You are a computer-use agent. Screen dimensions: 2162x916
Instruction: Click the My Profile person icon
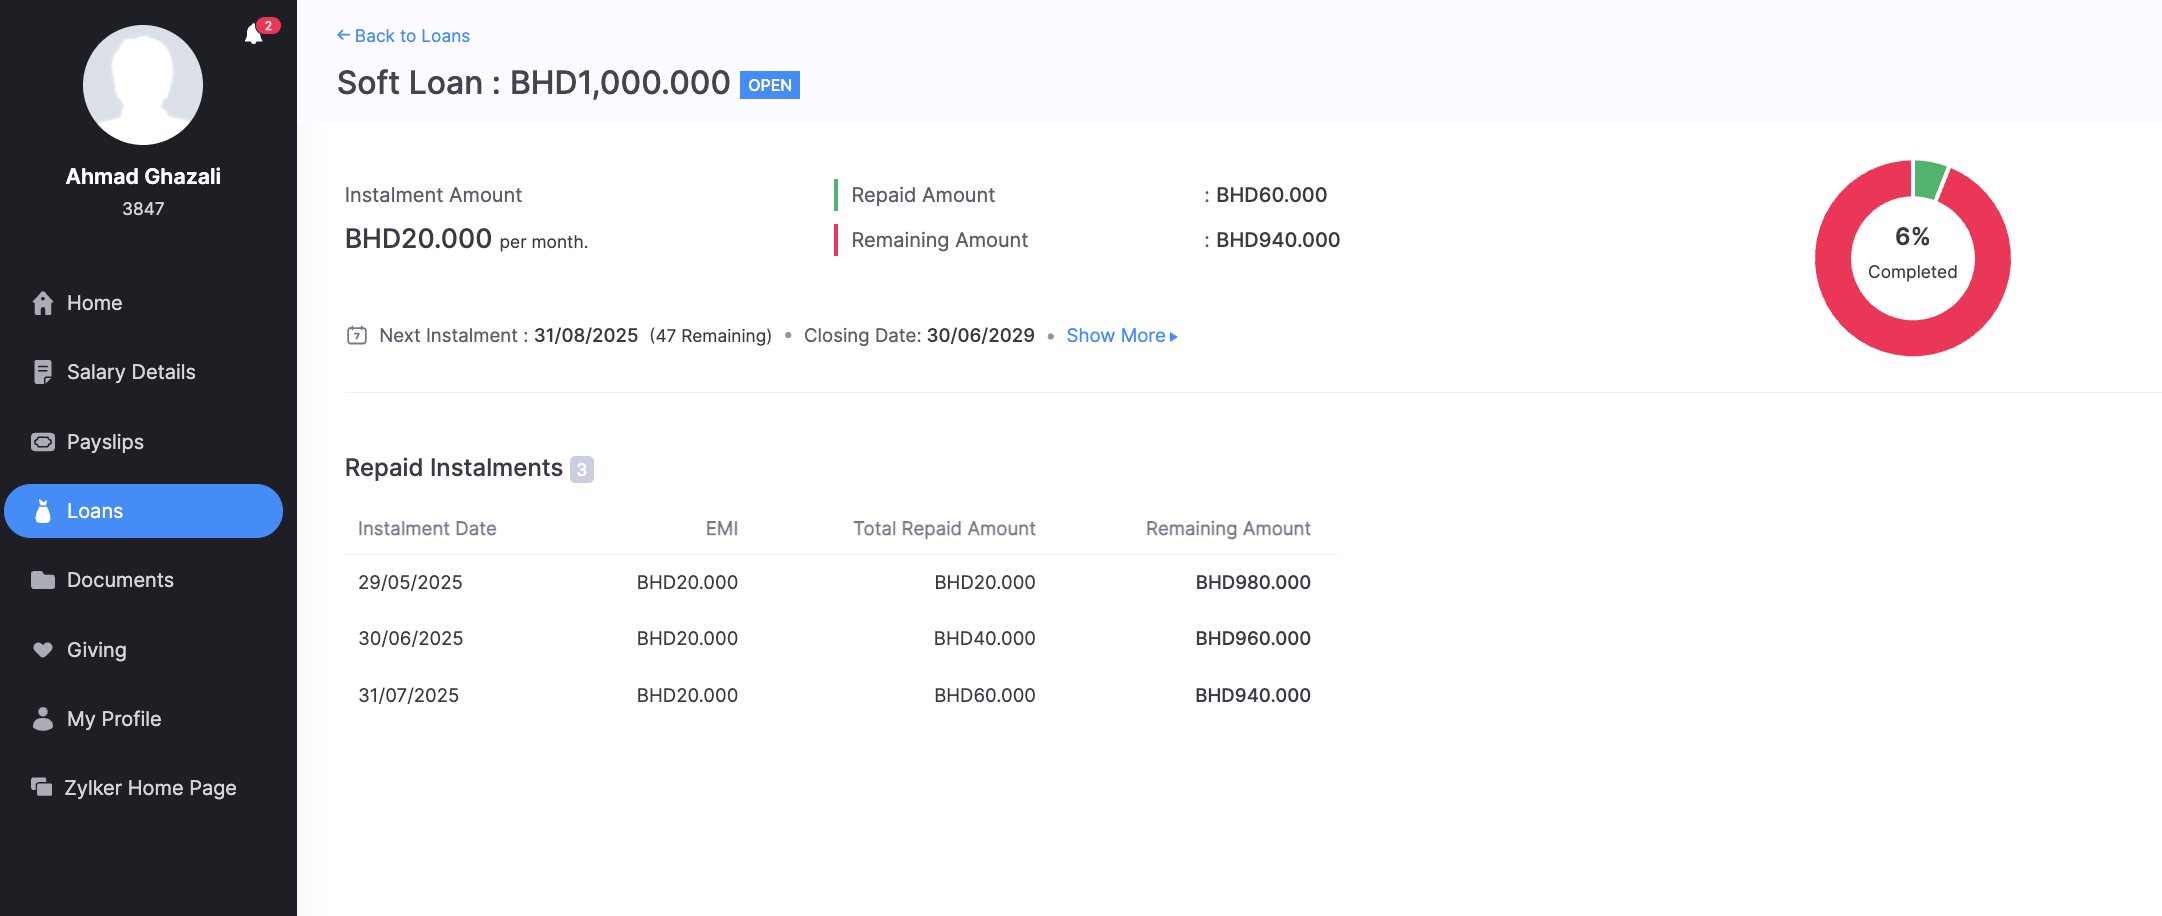43,719
